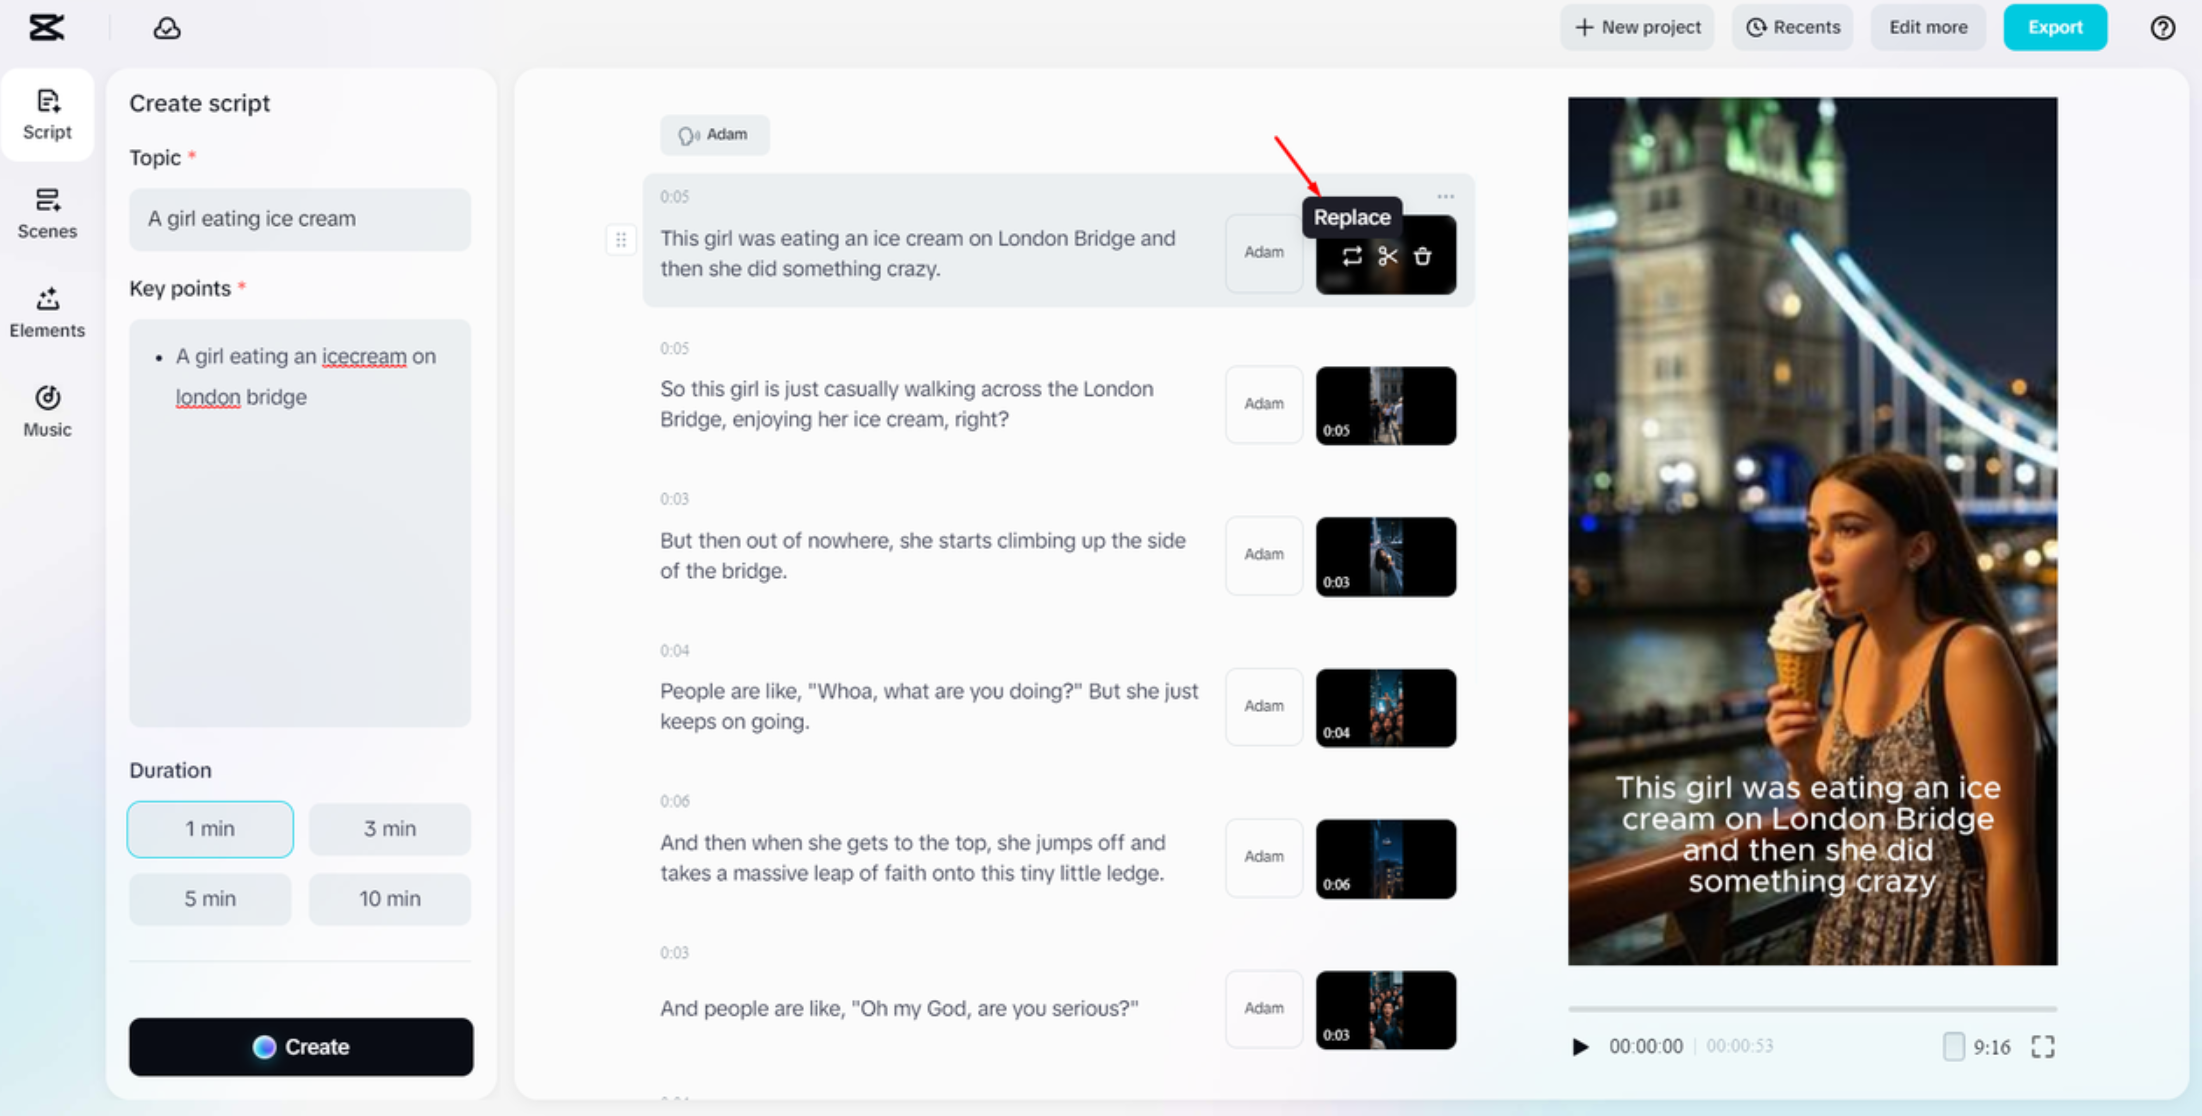Open the cloud save icon
This screenshot has width=2202, height=1116.
click(167, 28)
